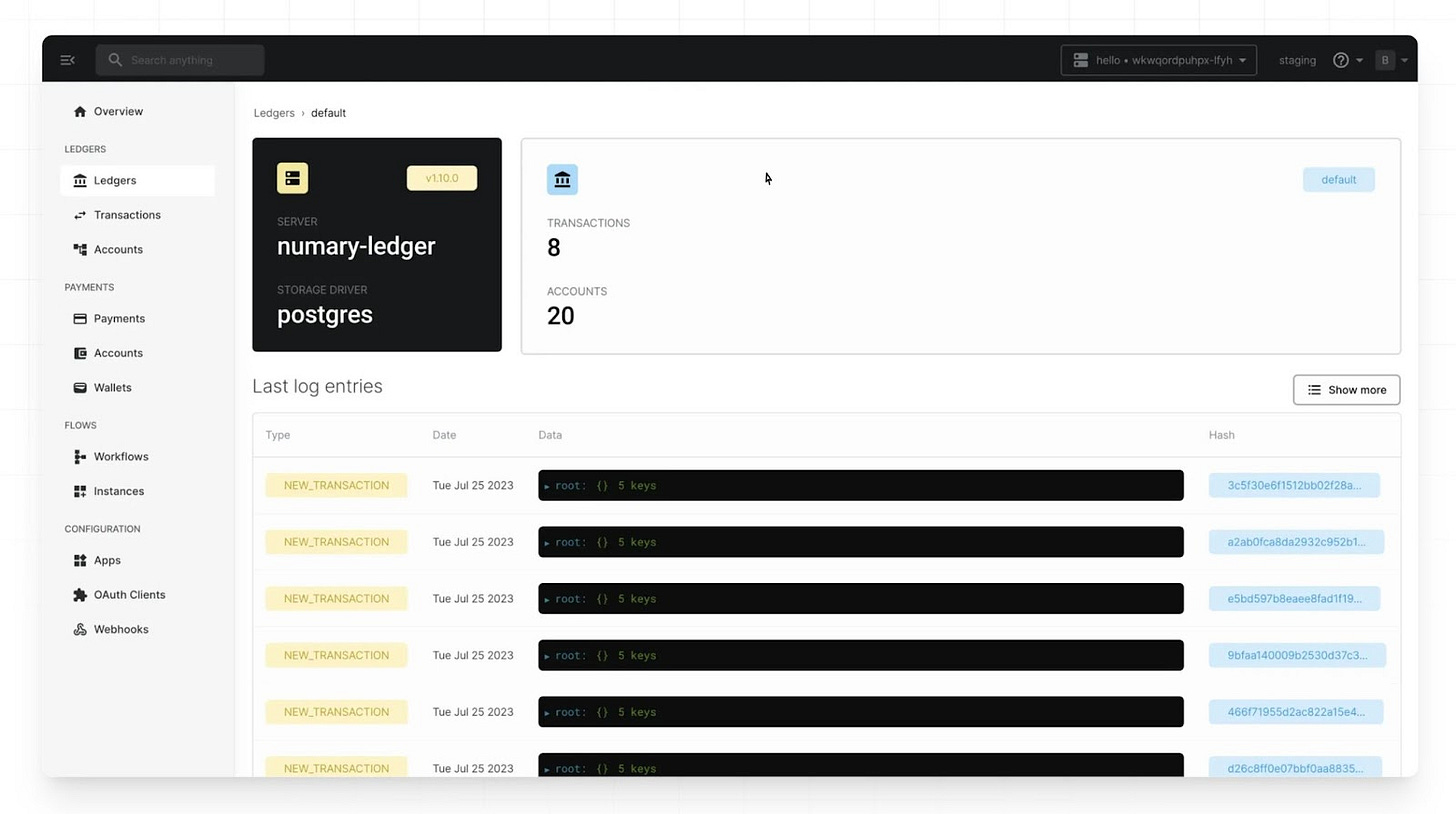Click the Type column header

coord(278,435)
